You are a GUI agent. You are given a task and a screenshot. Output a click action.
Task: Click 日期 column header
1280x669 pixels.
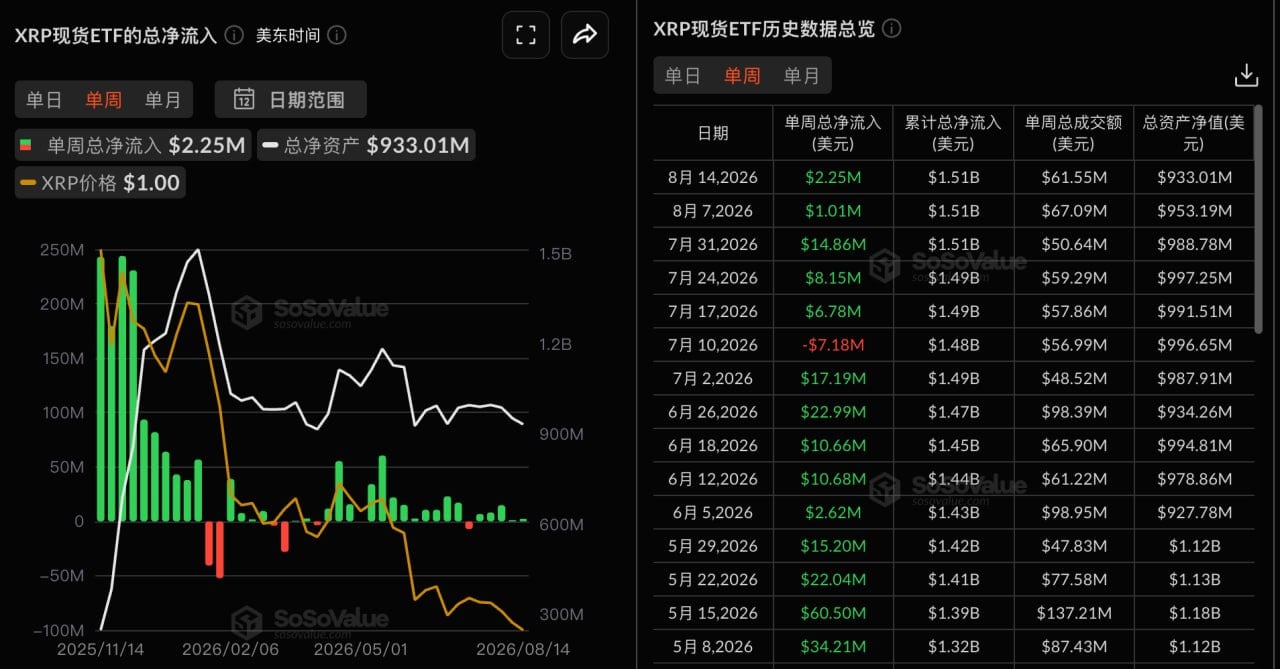point(713,133)
